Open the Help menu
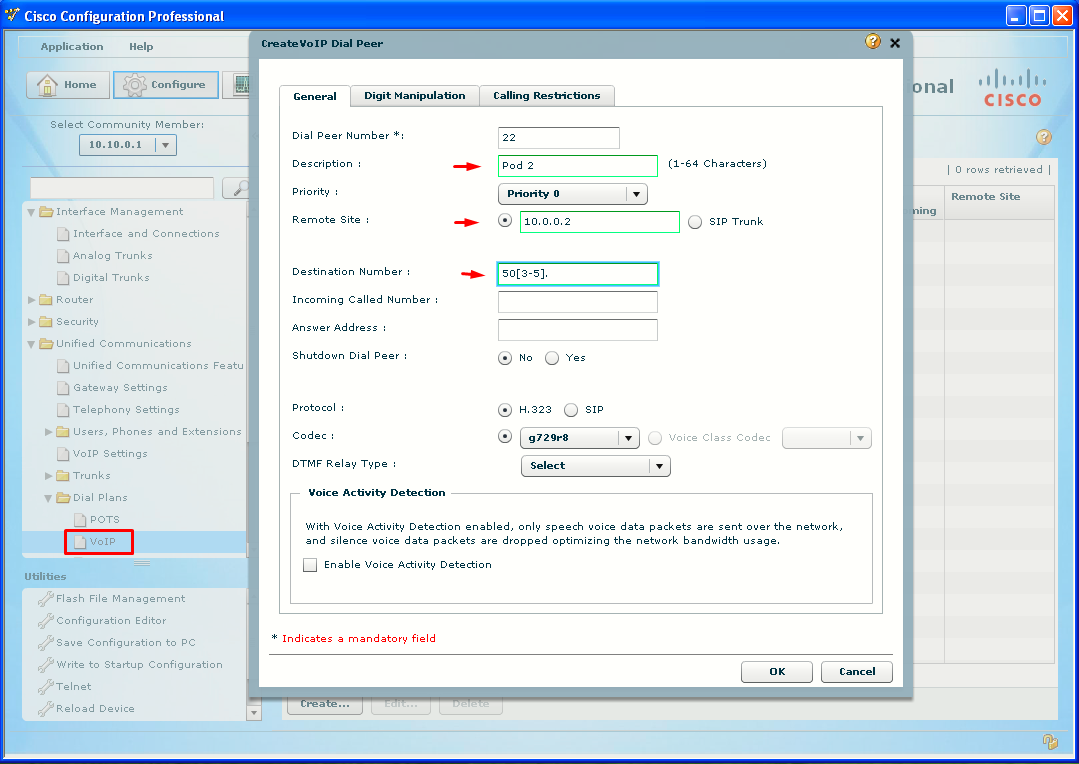The height and width of the screenshot is (764, 1079). click(x=141, y=46)
